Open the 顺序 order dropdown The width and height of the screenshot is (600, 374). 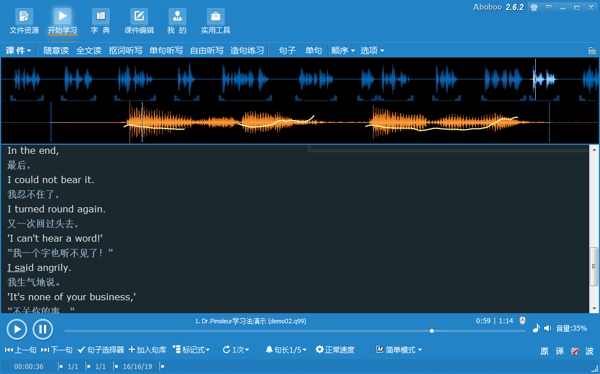pos(343,51)
